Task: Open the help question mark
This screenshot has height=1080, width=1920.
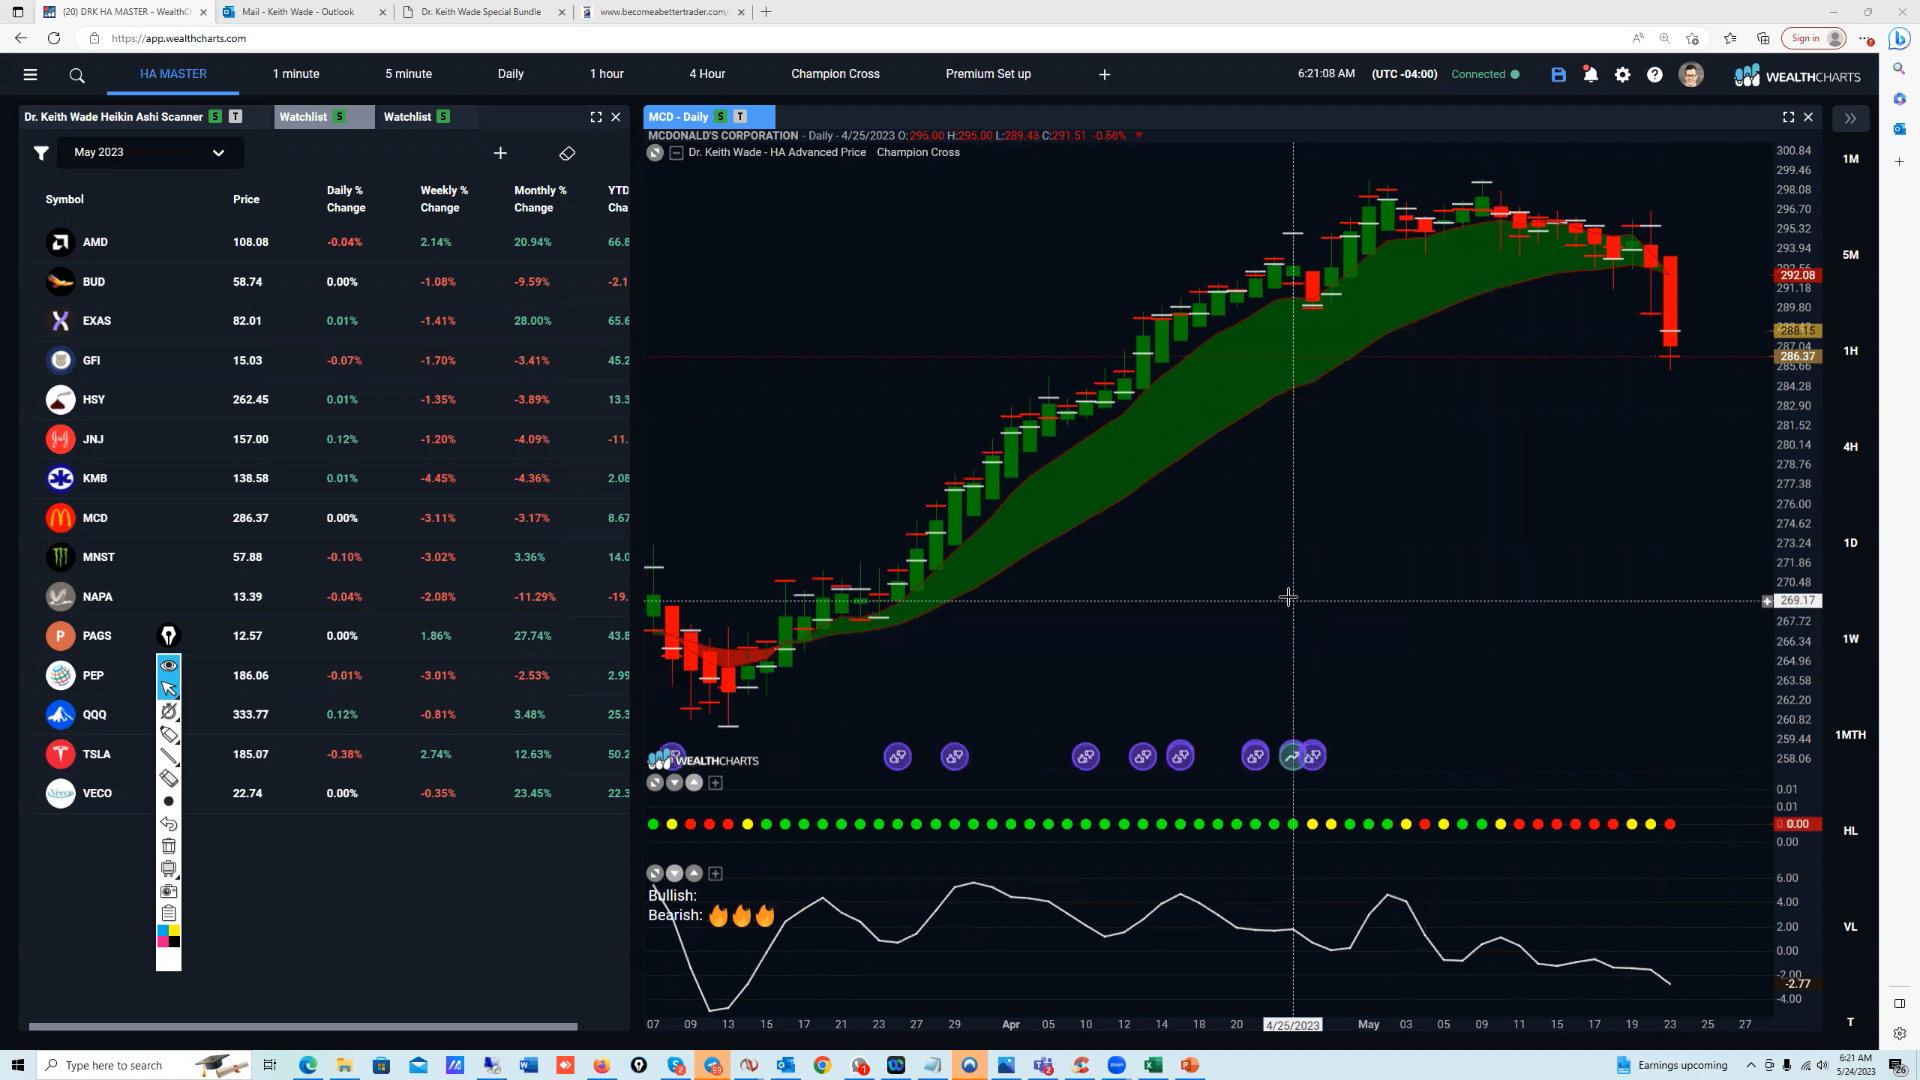Action: coord(1655,74)
